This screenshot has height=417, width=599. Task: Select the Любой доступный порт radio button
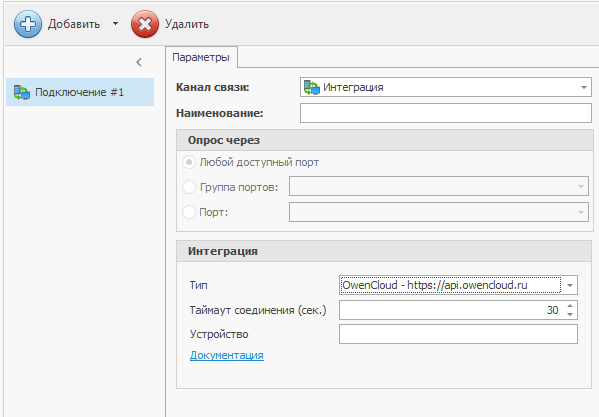pyautogui.click(x=189, y=162)
